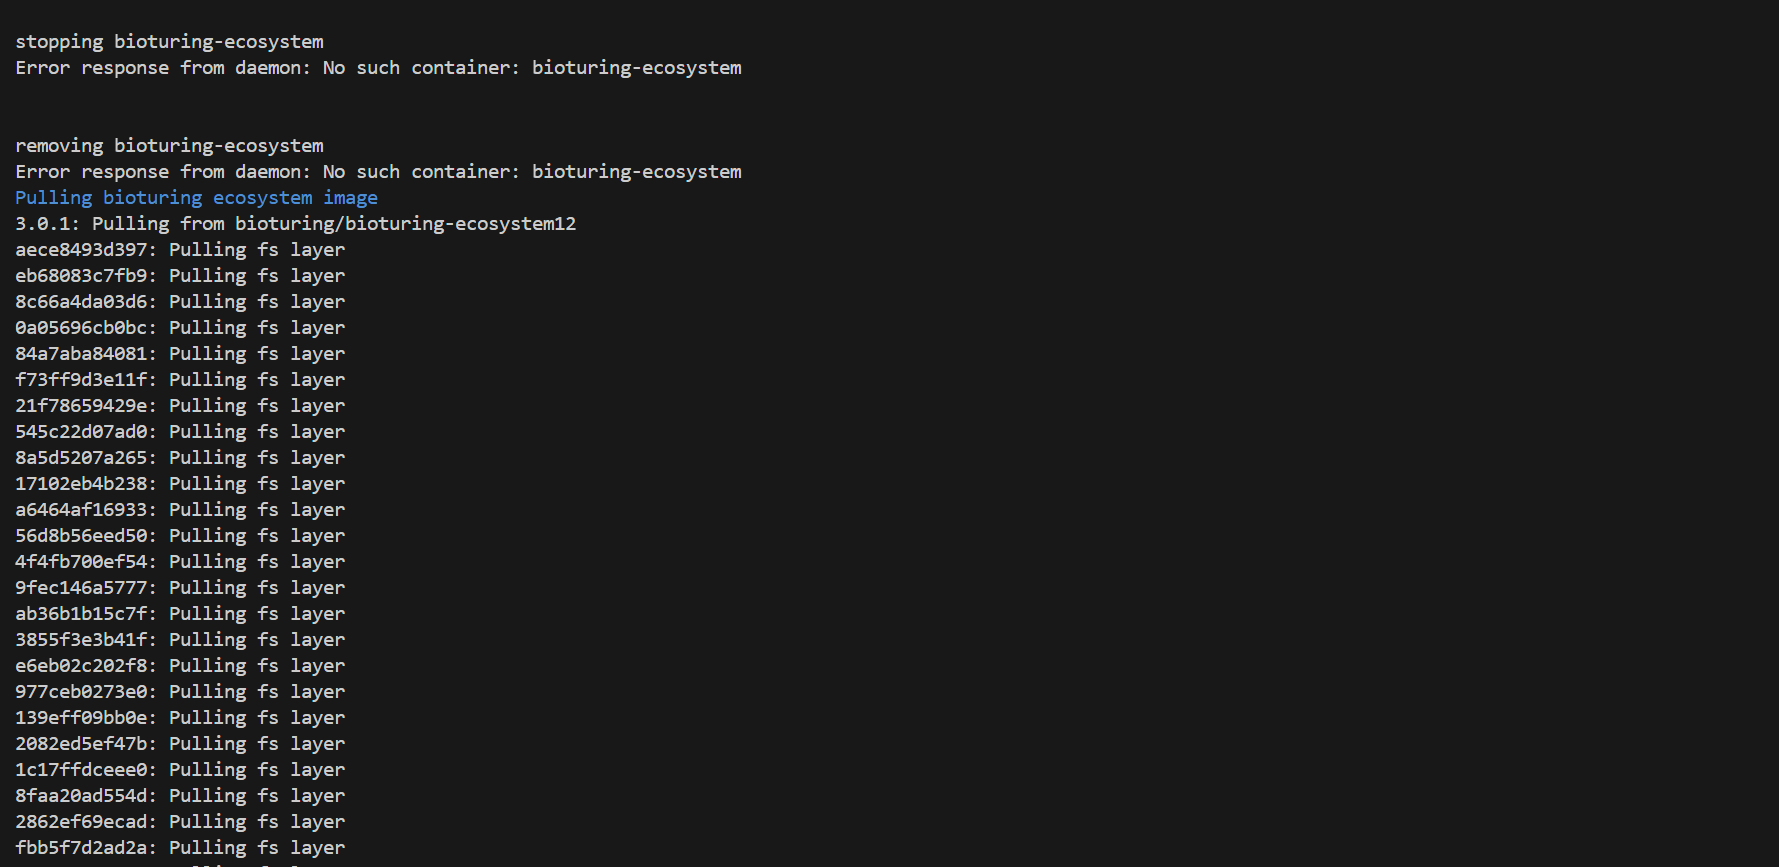Click layer line 9fec146a5777
Screen dimensions: 1779x867
pyautogui.click(x=180, y=588)
